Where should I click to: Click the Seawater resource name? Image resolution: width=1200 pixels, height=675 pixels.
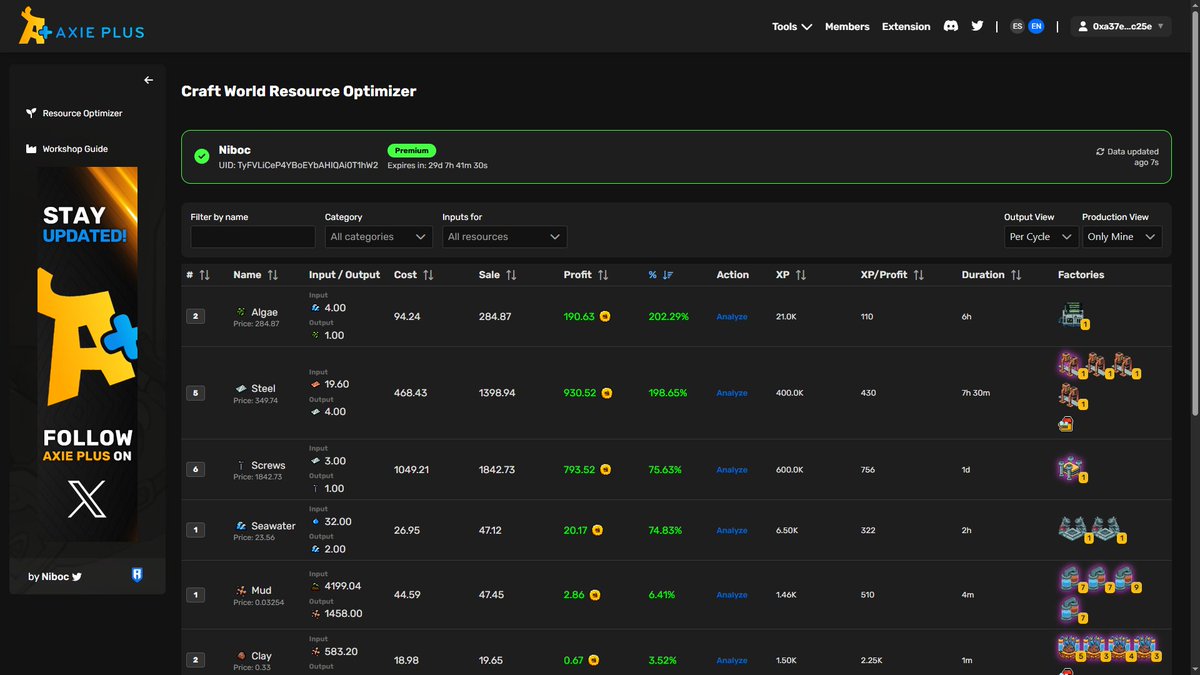[273, 526]
